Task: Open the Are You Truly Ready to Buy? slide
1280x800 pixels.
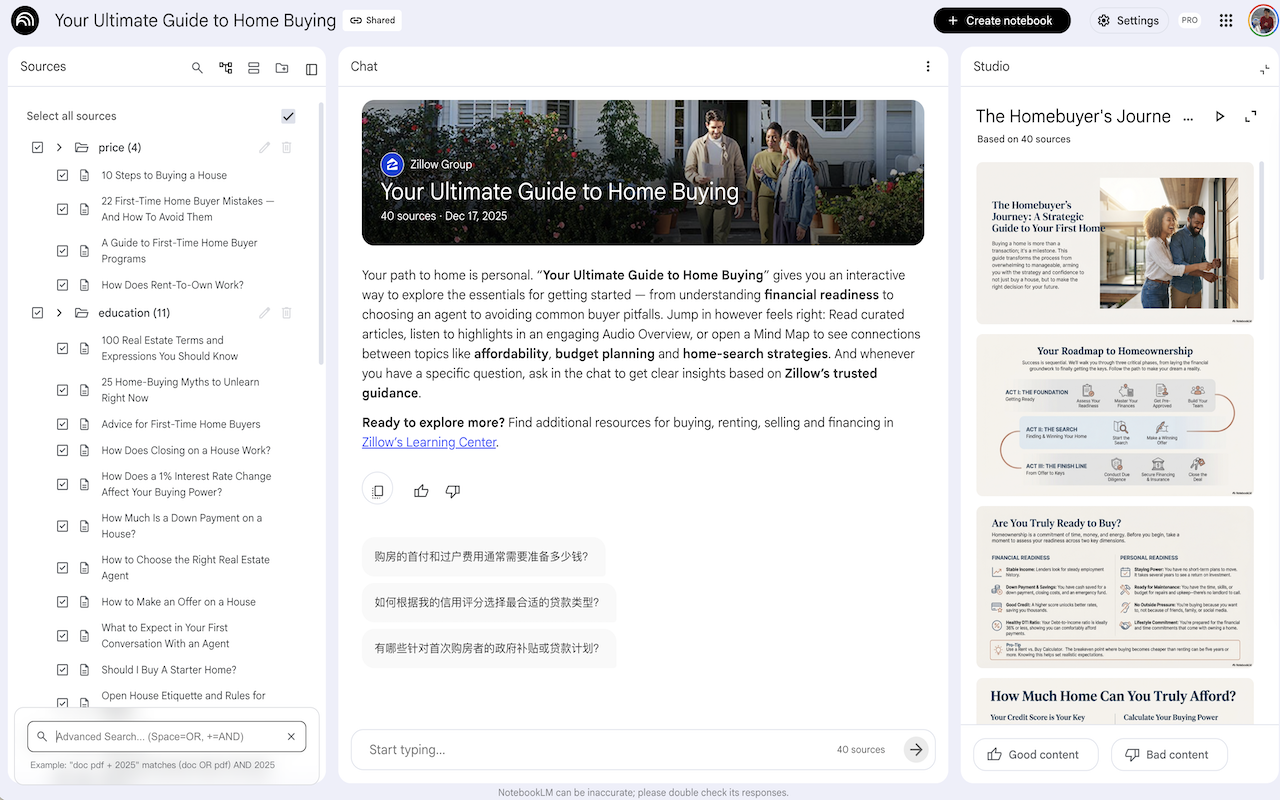Action: [x=1115, y=587]
